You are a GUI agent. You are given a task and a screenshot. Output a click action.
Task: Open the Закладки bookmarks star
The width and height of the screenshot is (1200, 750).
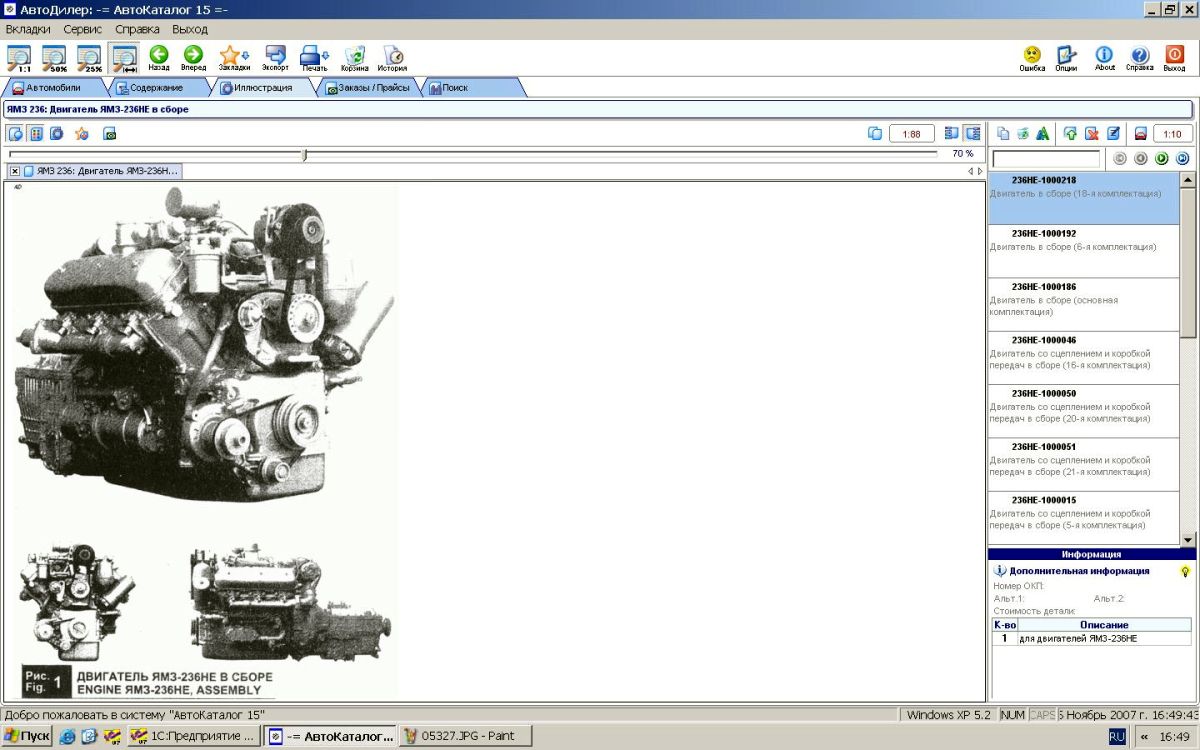234,58
